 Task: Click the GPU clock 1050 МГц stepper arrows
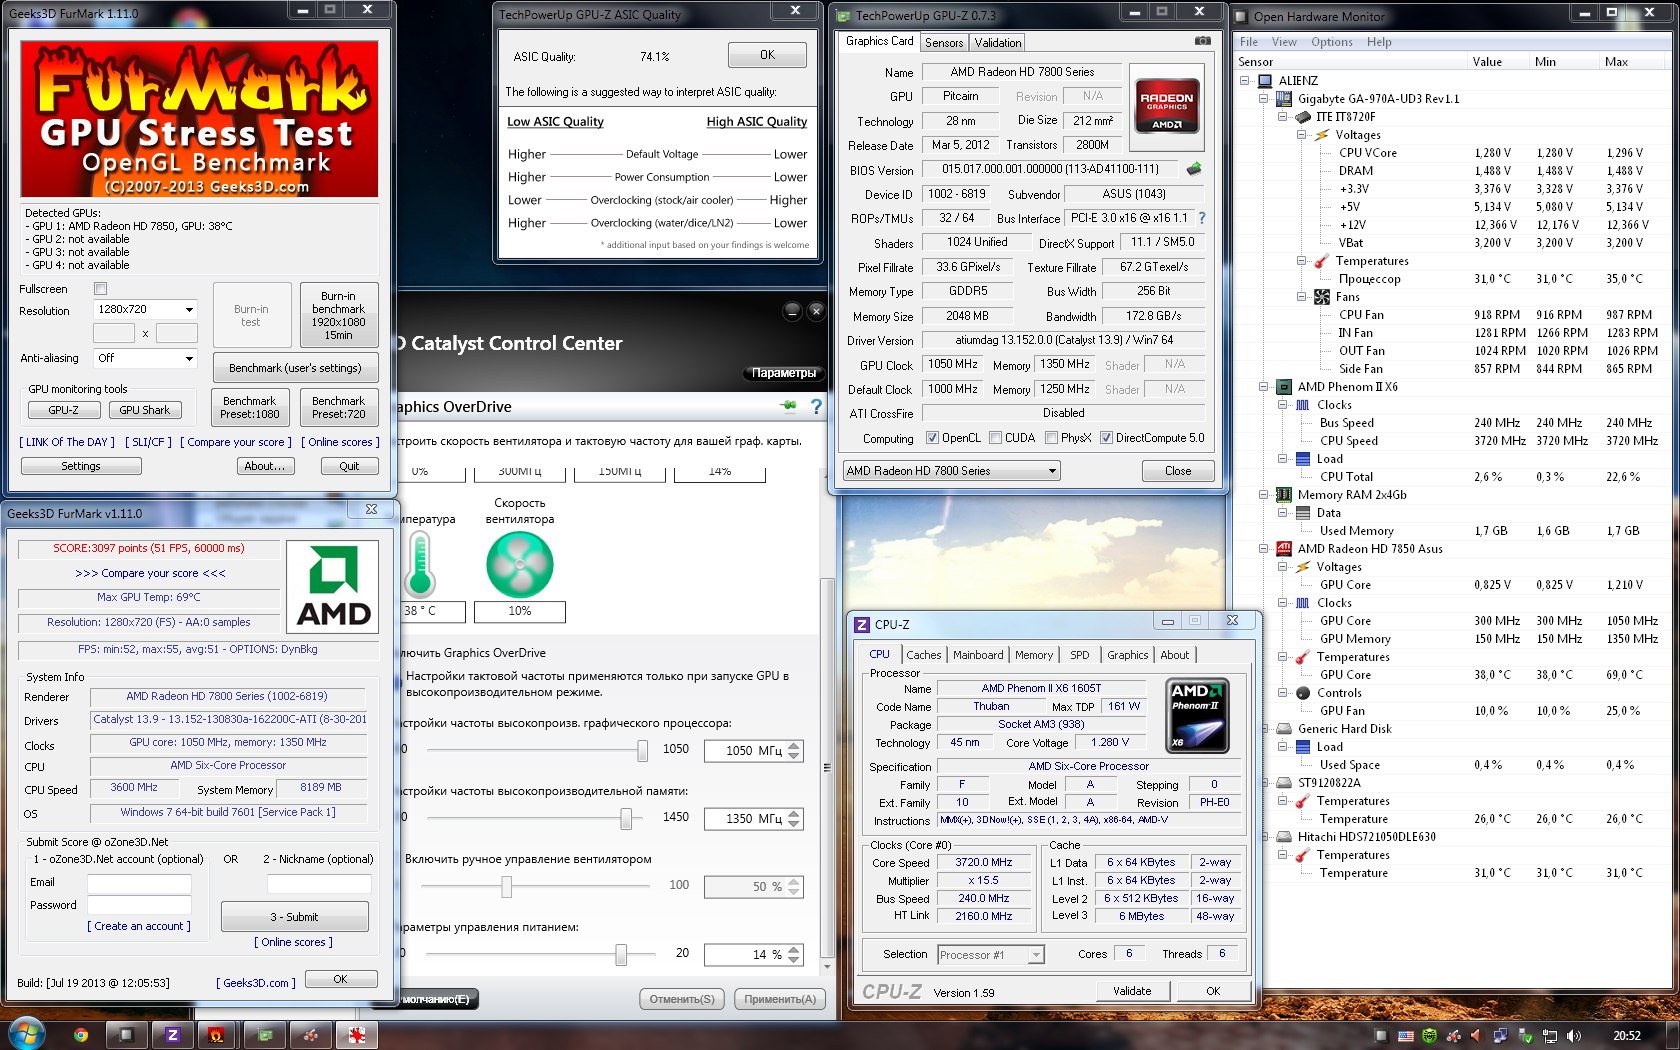[x=794, y=750]
